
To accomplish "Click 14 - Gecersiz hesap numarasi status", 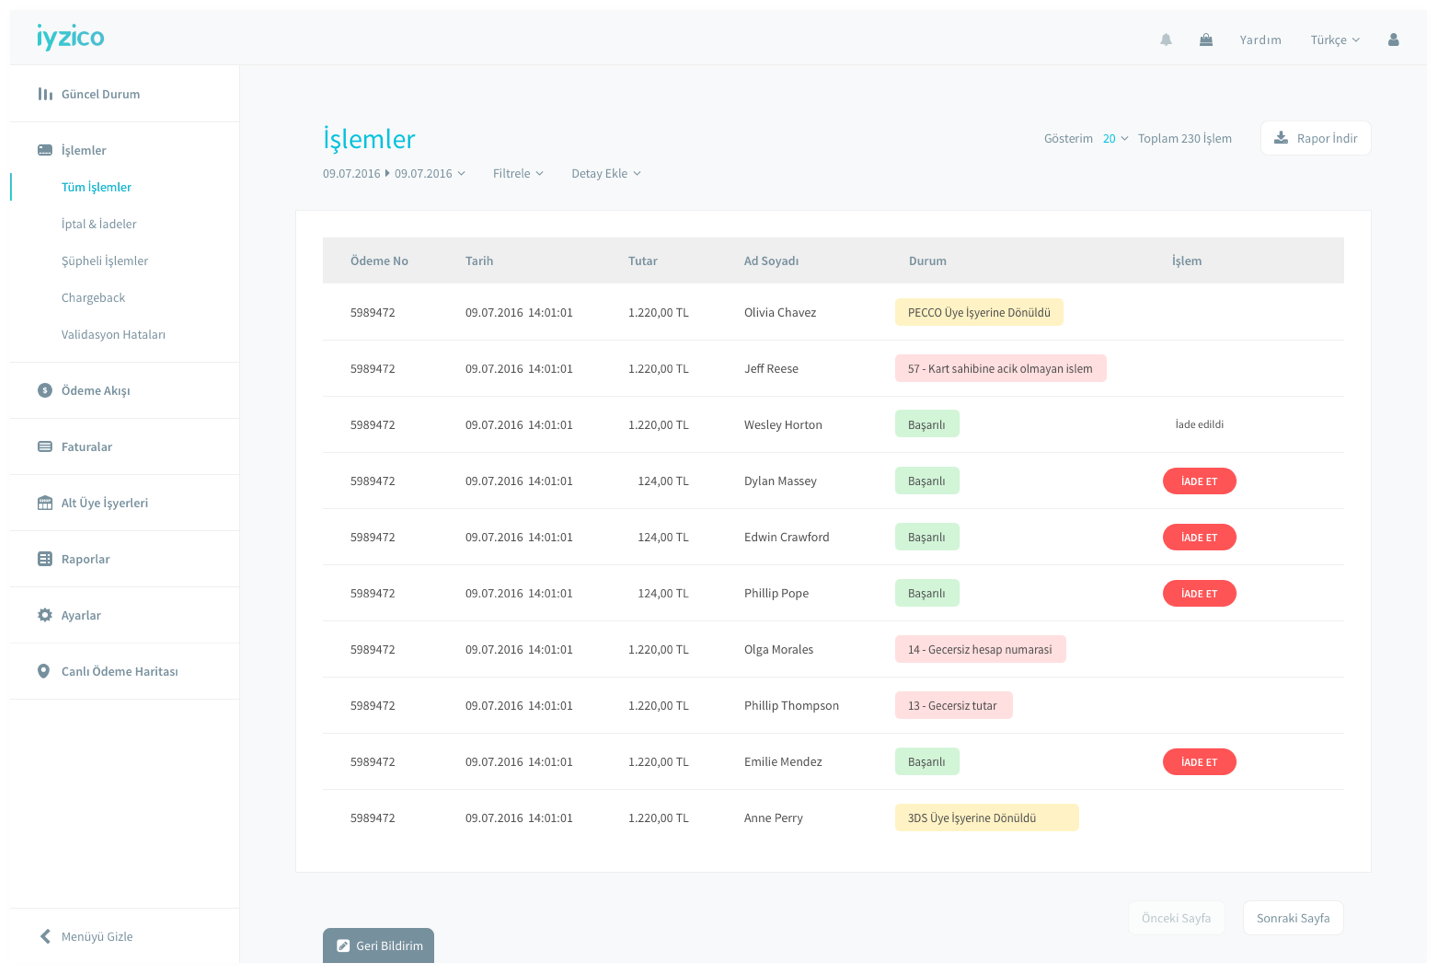I will coord(980,650).
